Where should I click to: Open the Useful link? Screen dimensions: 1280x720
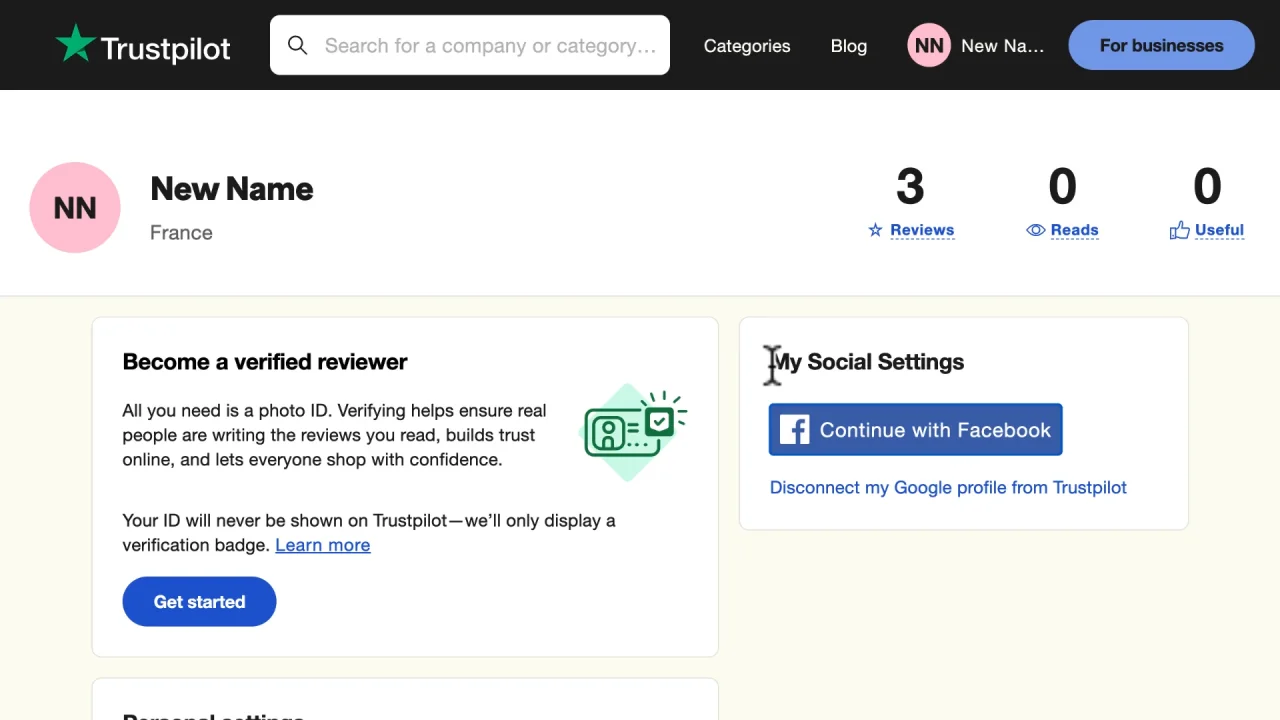(1219, 230)
